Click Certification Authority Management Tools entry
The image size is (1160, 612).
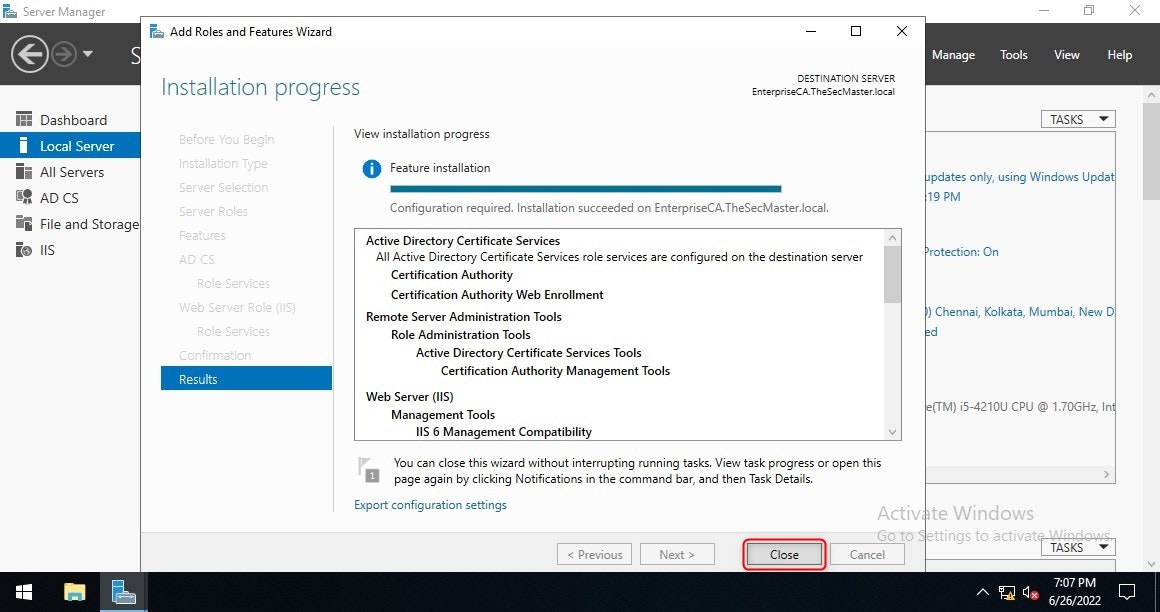point(556,371)
